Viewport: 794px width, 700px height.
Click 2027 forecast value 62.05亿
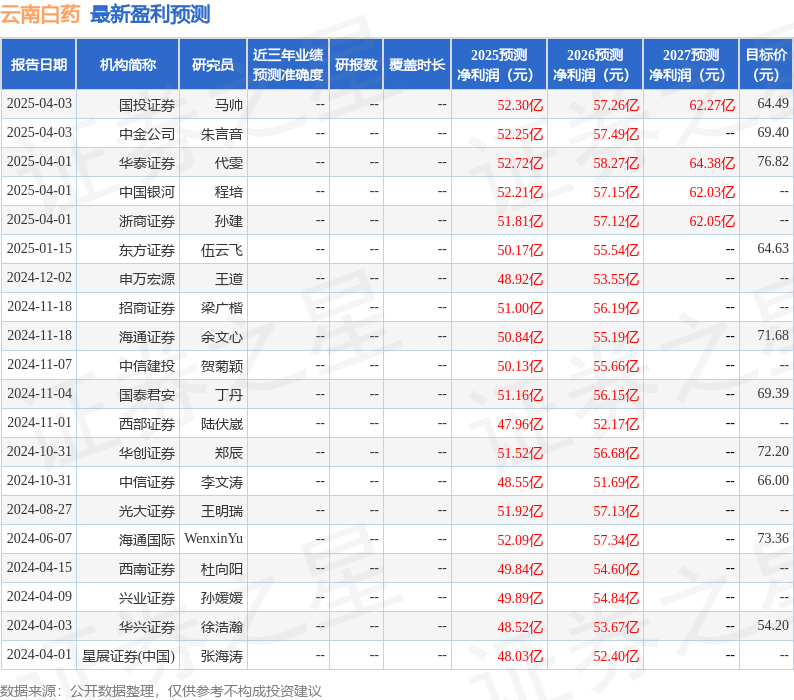711,221
